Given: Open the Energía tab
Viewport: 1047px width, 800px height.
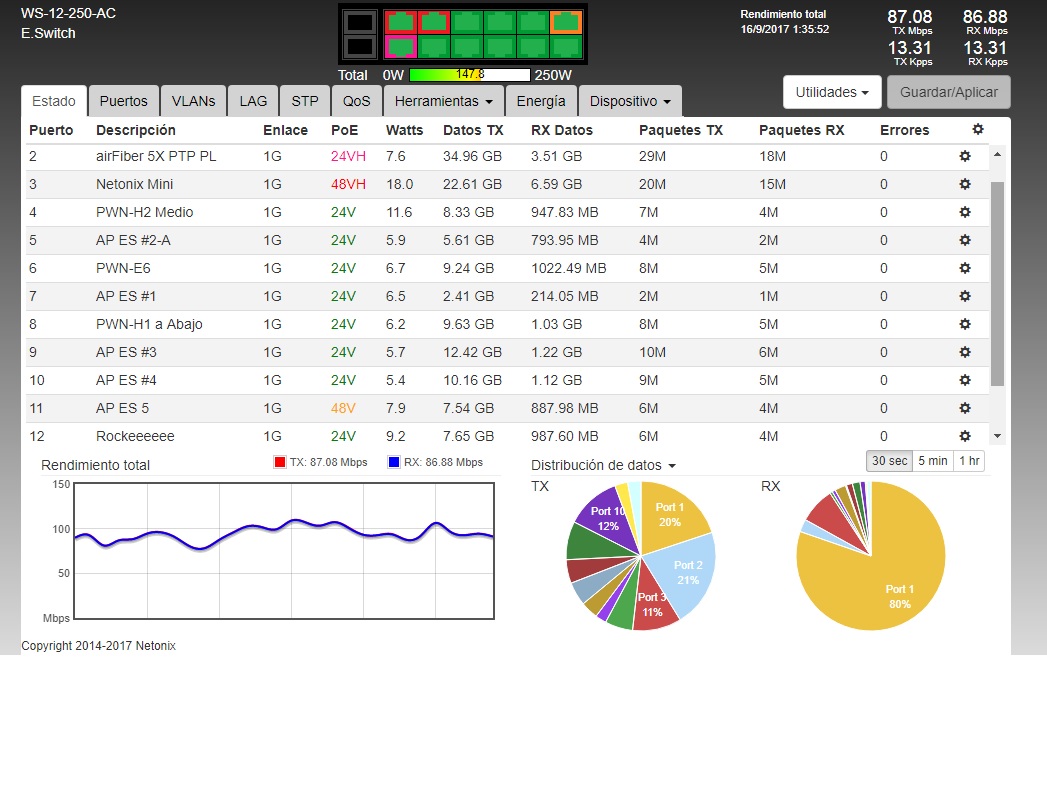Looking at the screenshot, I should 541,101.
